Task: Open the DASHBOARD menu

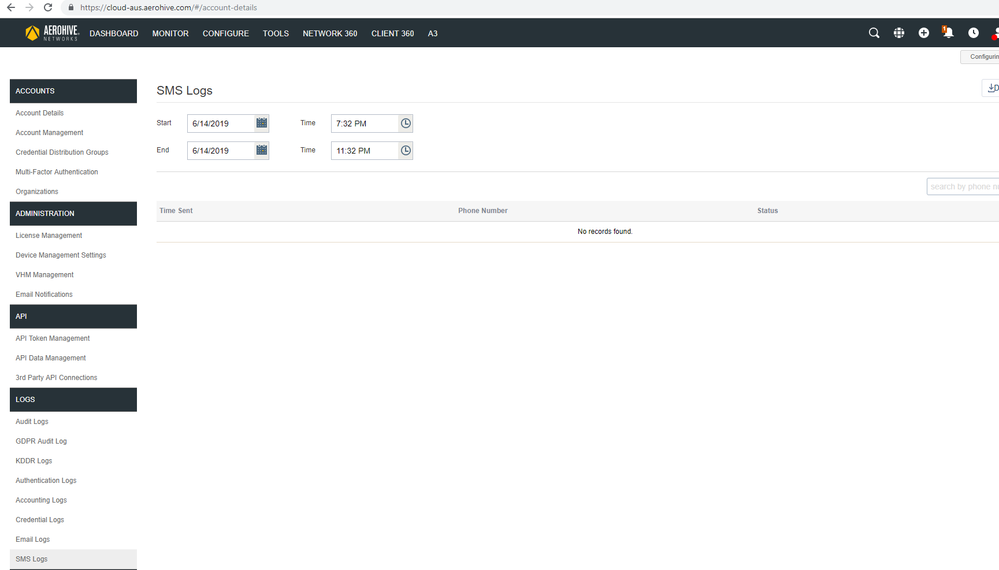Action: 113,34
